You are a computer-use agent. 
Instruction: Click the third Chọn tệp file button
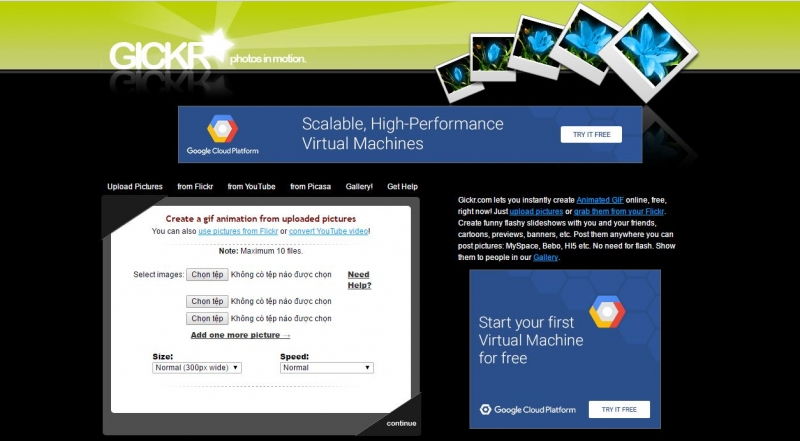(207, 318)
